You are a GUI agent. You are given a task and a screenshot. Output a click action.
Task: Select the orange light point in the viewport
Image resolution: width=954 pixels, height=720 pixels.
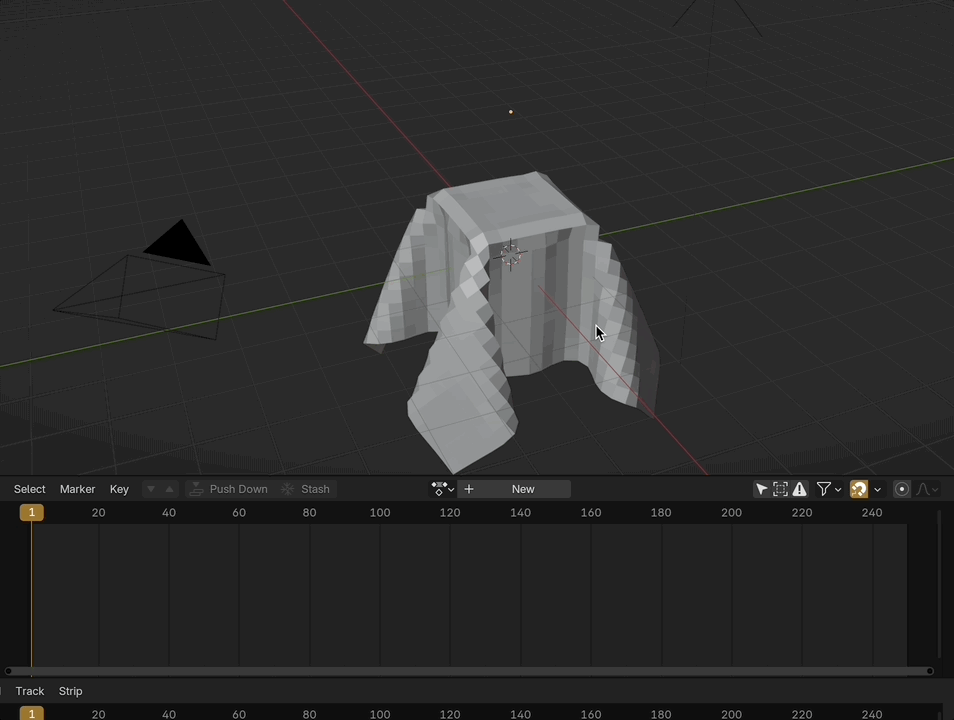[x=510, y=112]
